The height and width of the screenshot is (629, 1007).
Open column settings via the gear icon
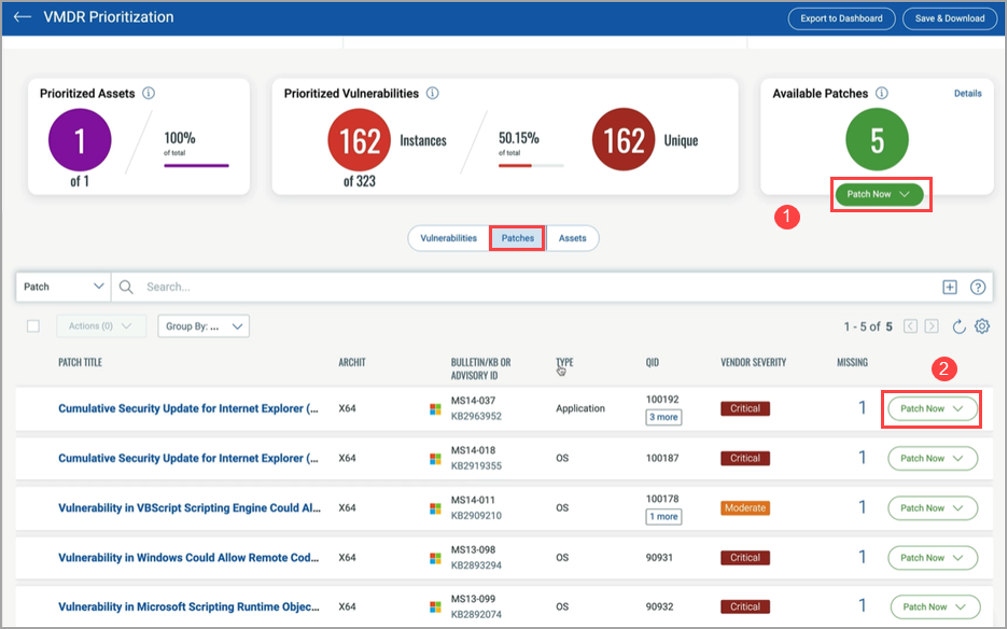981,326
